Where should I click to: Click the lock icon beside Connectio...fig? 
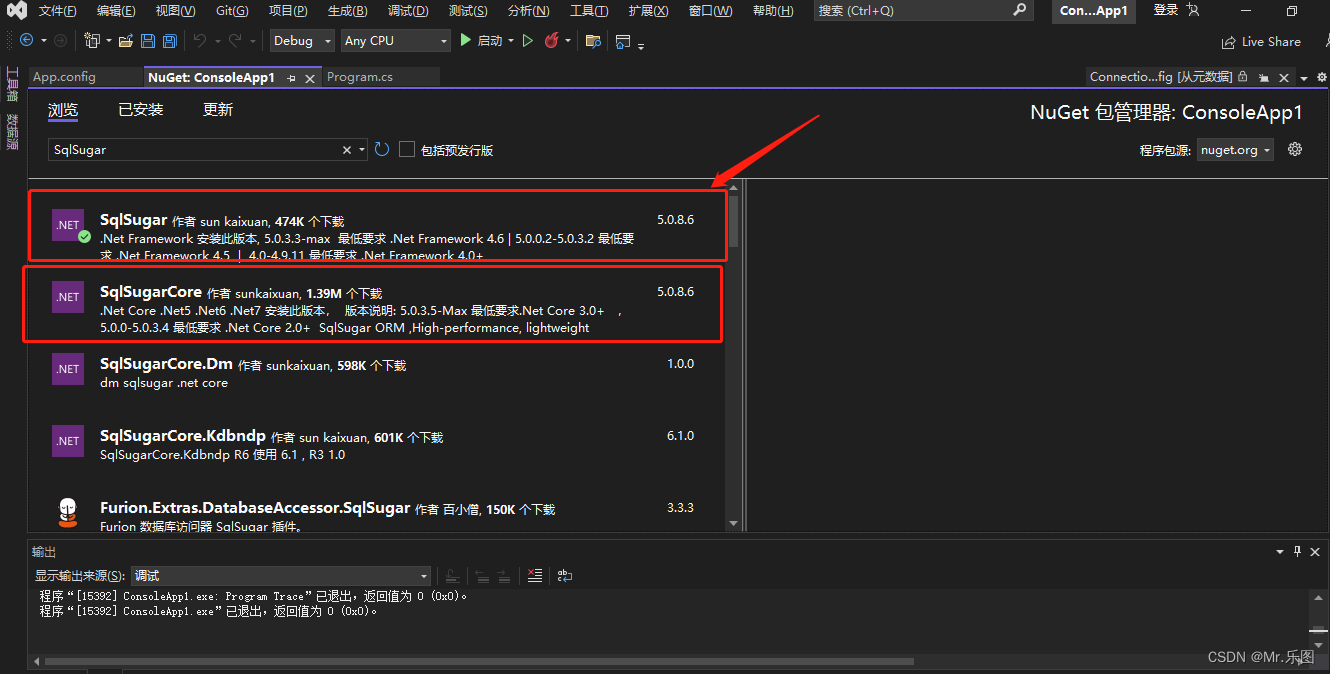pyautogui.click(x=1243, y=76)
